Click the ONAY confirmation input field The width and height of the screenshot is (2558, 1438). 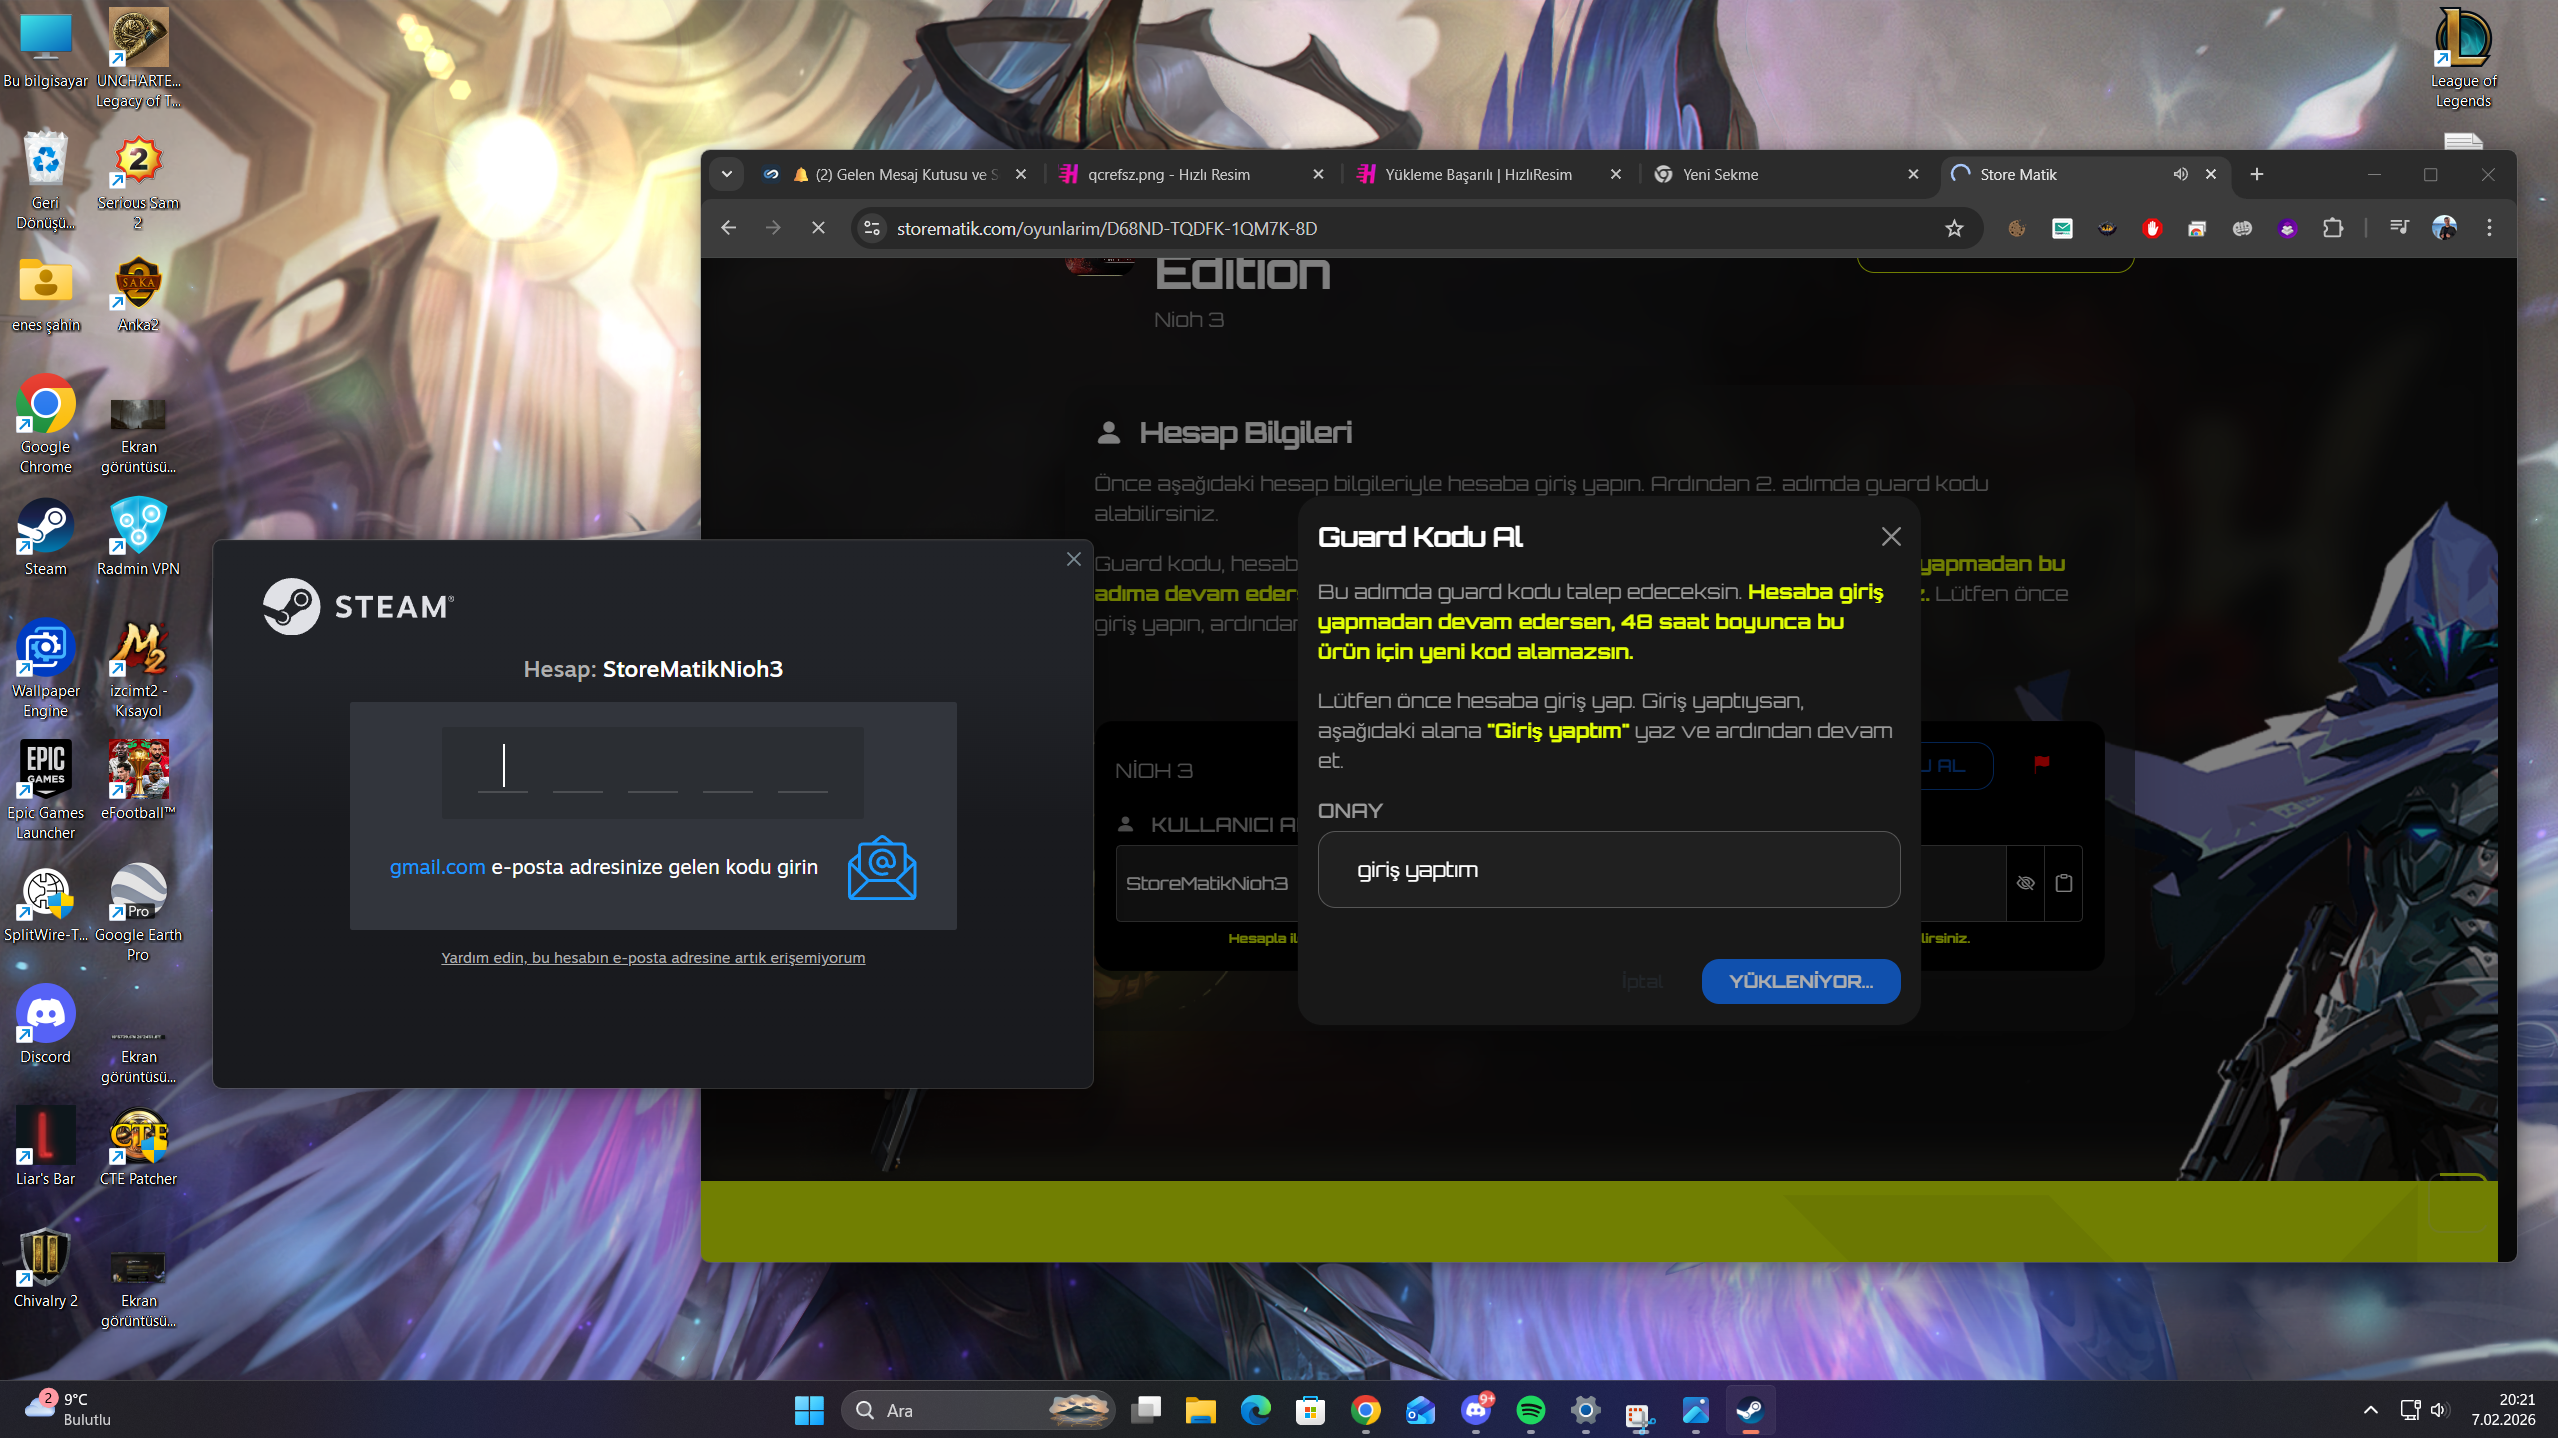click(1608, 869)
